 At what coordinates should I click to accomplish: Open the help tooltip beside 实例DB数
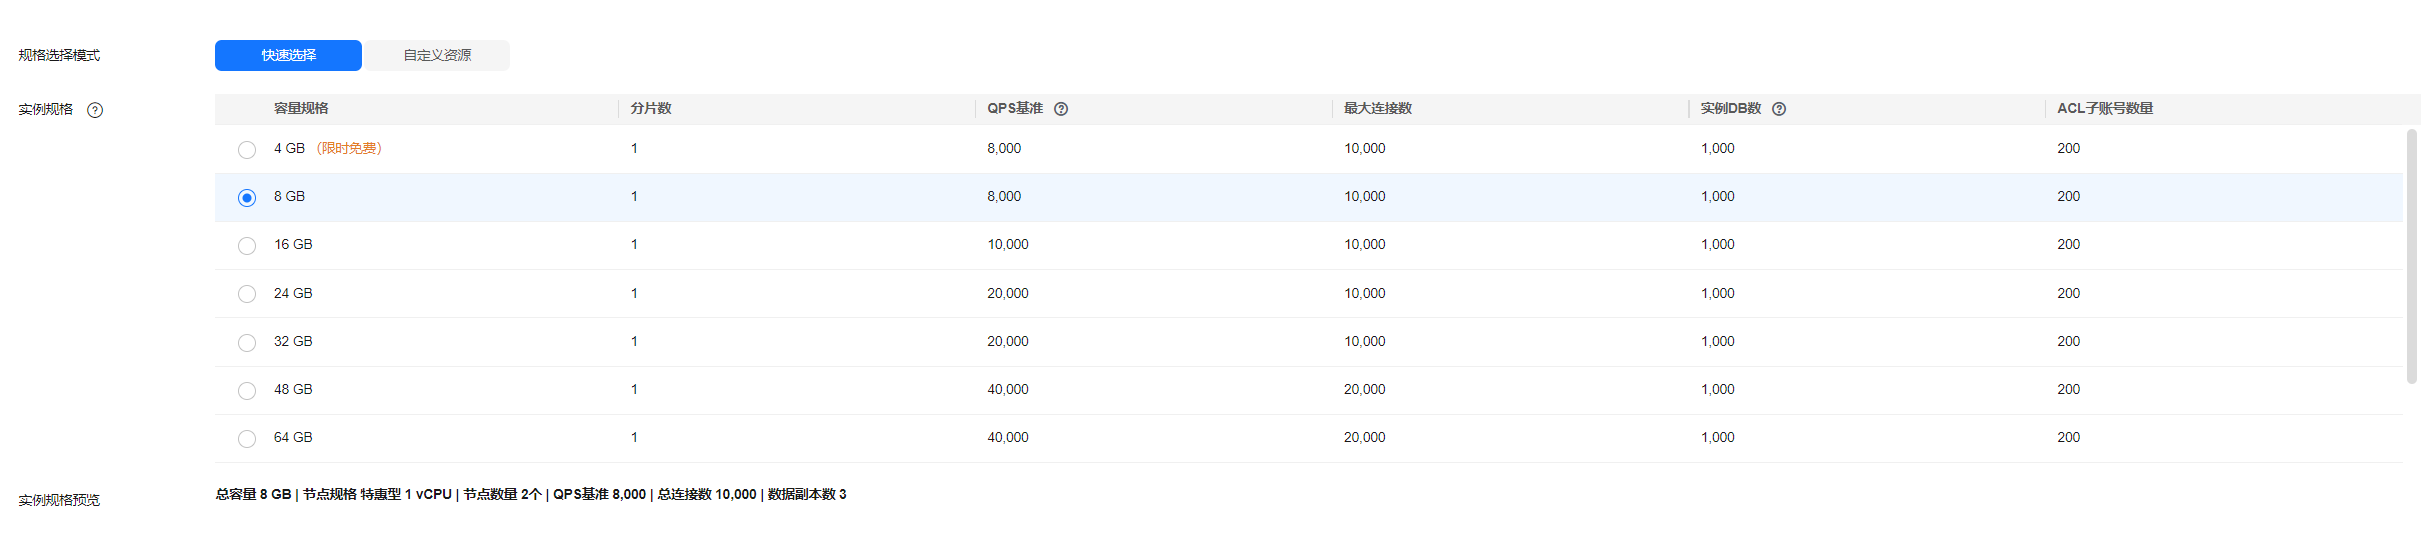click(x=1779, y=109)
